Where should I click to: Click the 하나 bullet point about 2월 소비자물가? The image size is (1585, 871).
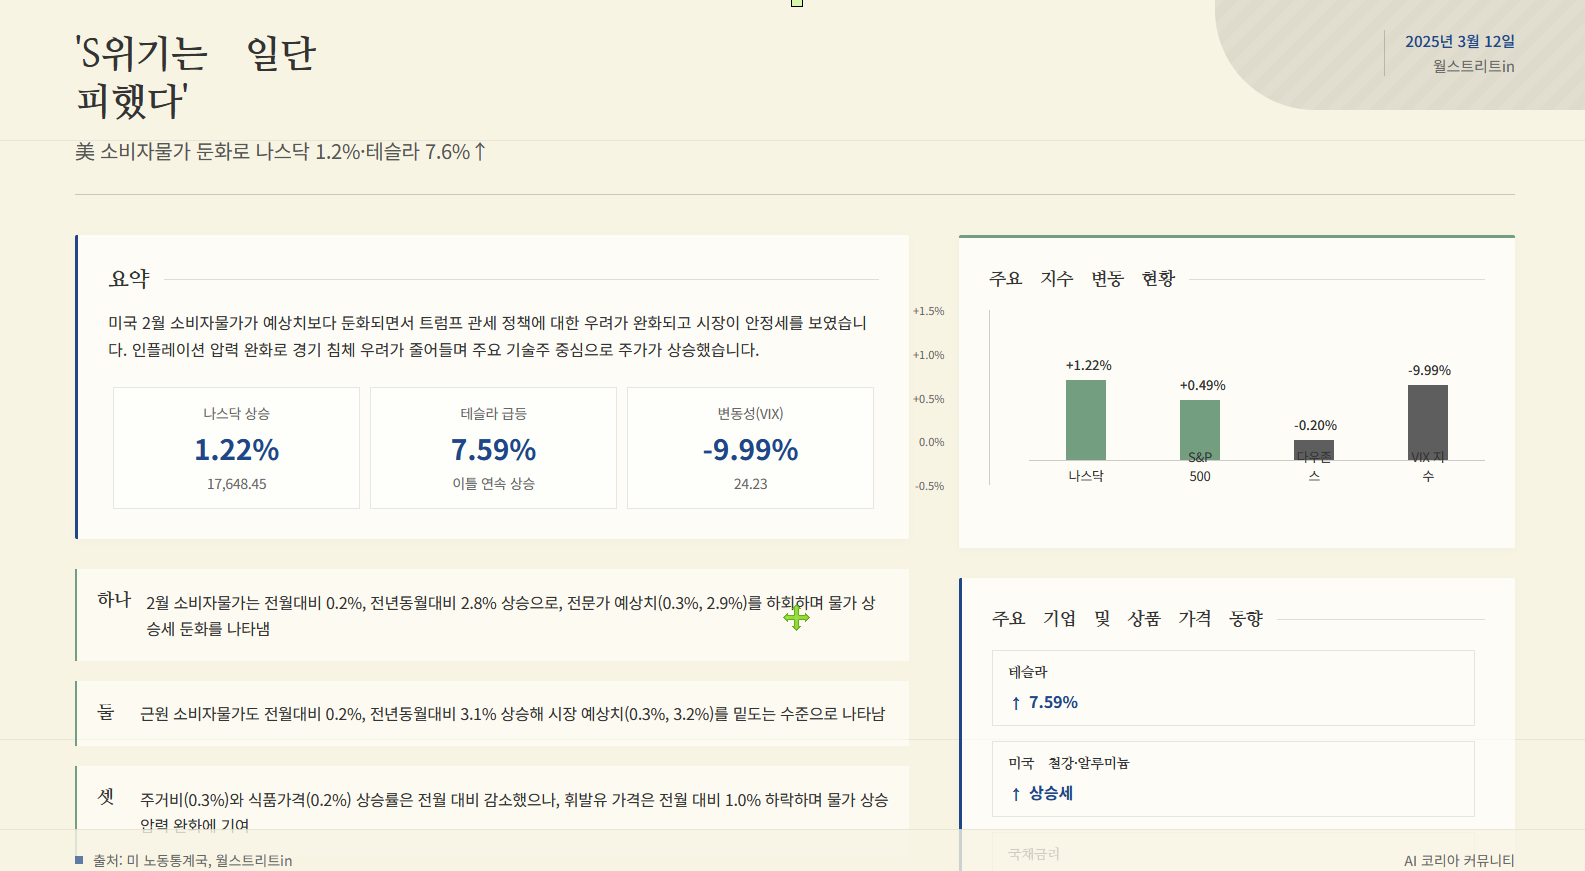tap(492, 615)
